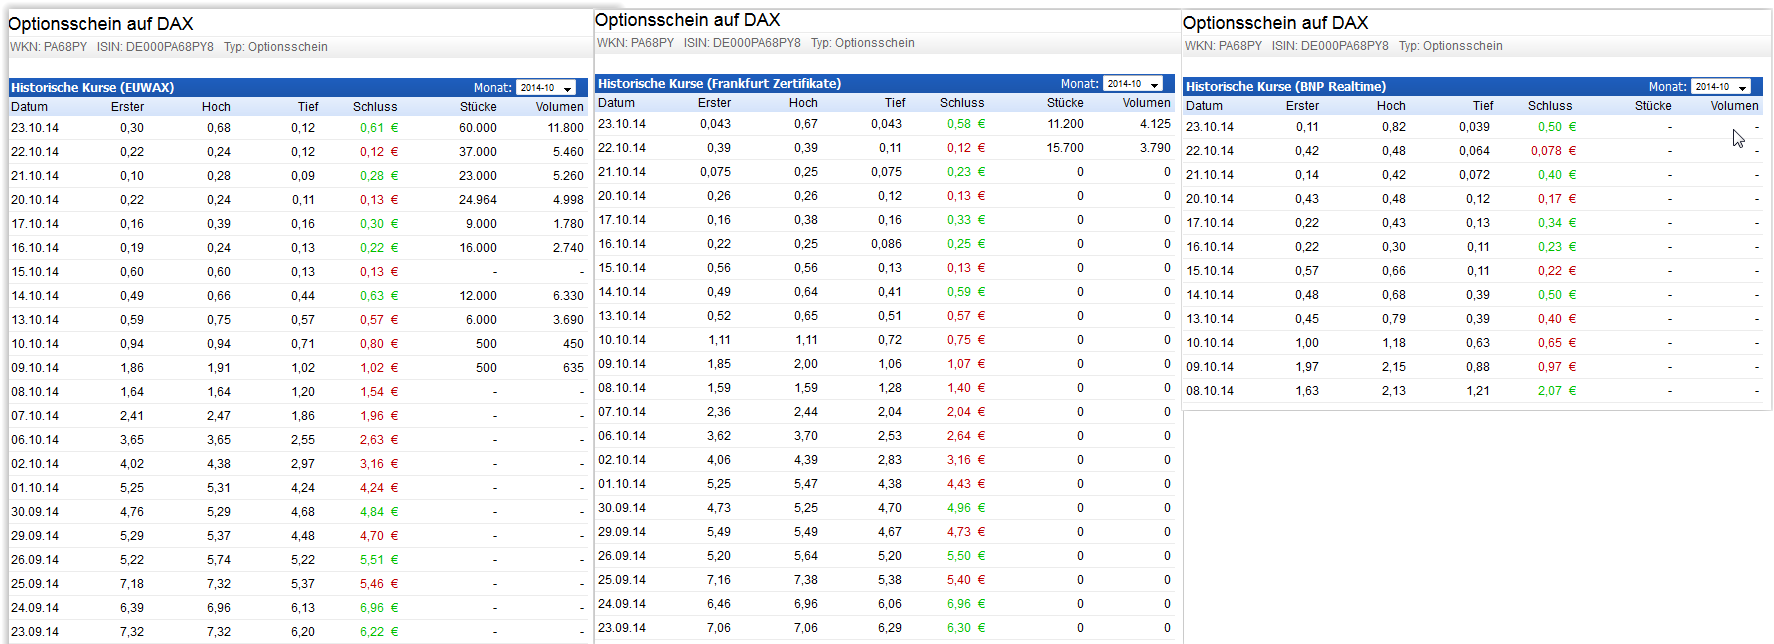The height and width of the screenshot is (644, 1774).
Task: Click the Hoch column header in Frankfurt Zertifikate table
Action: point(803,103)
